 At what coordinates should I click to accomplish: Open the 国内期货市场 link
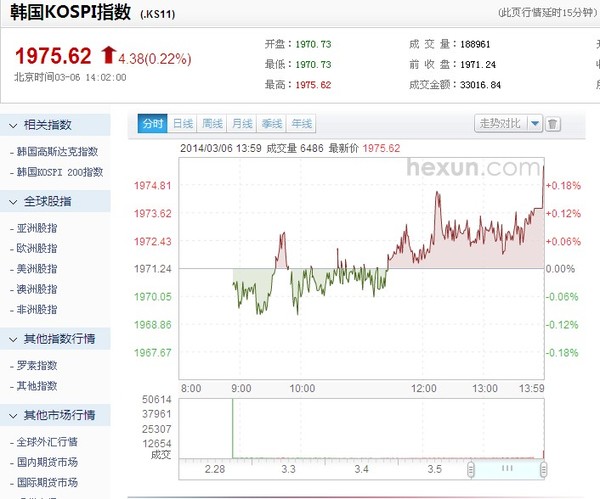47,462
